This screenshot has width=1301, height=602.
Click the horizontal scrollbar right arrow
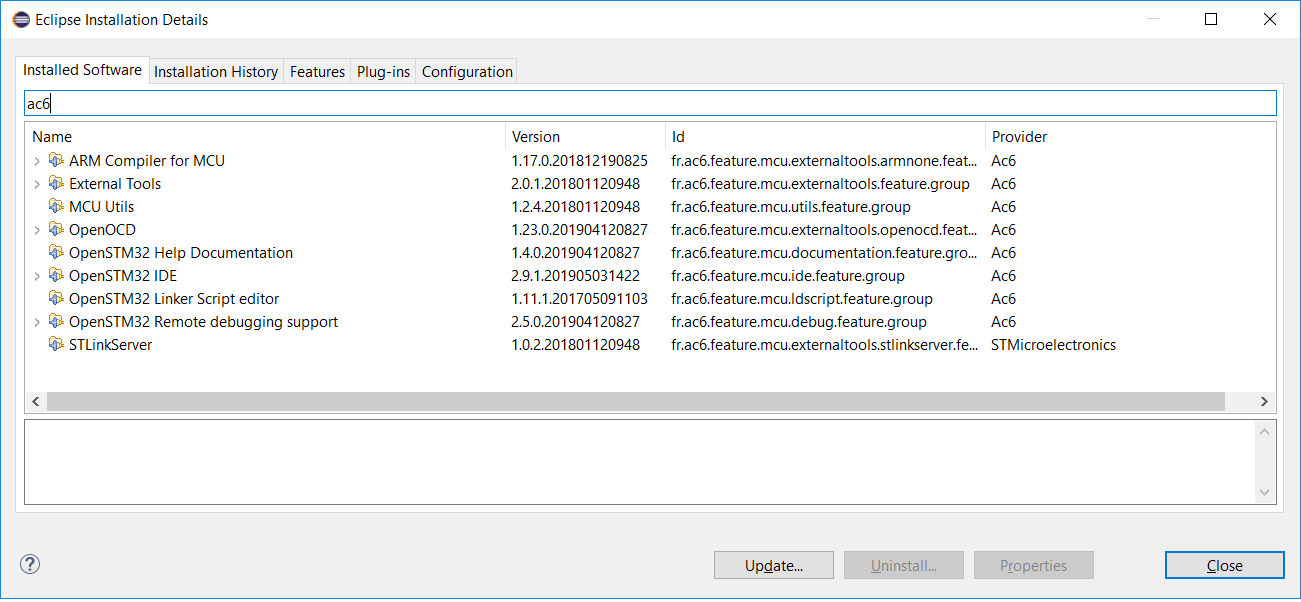point(1264,401)
